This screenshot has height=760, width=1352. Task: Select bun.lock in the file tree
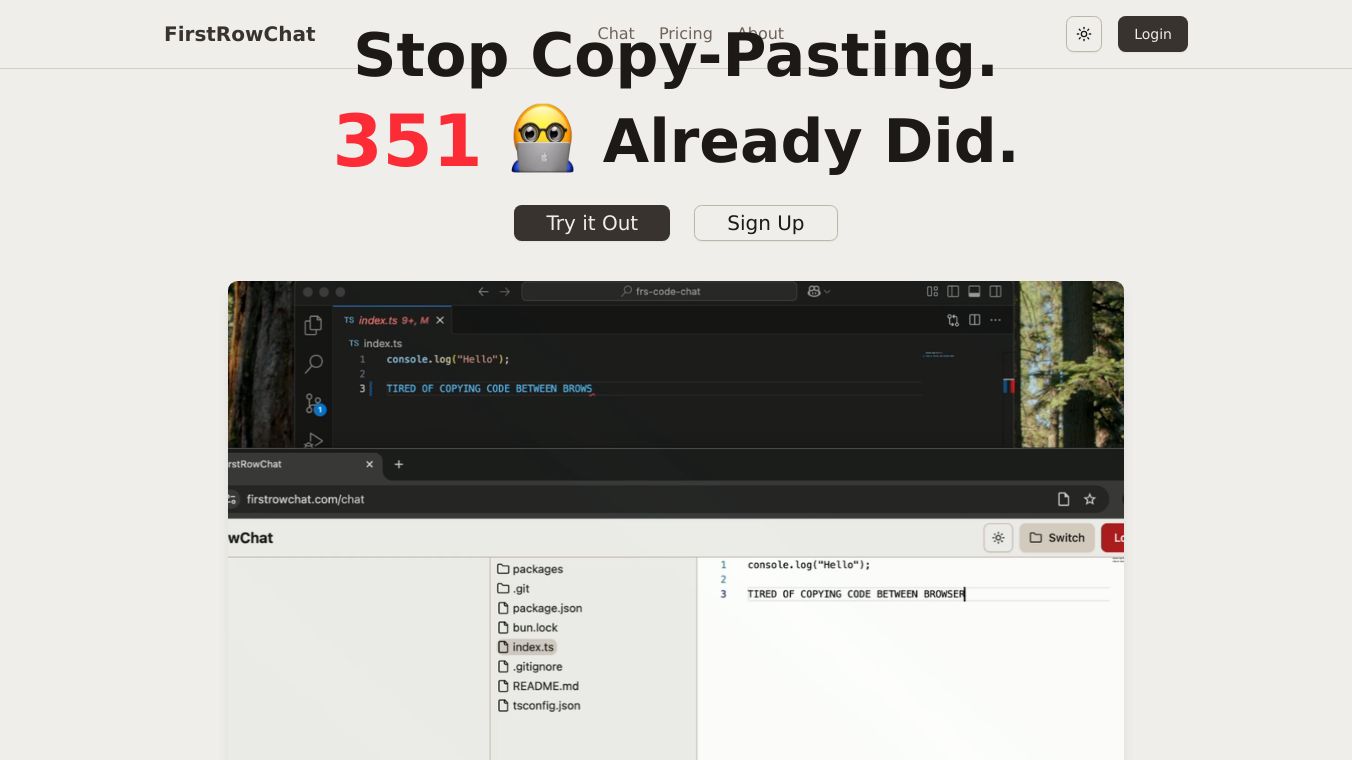pyautogui.click(x=527, y=628)
